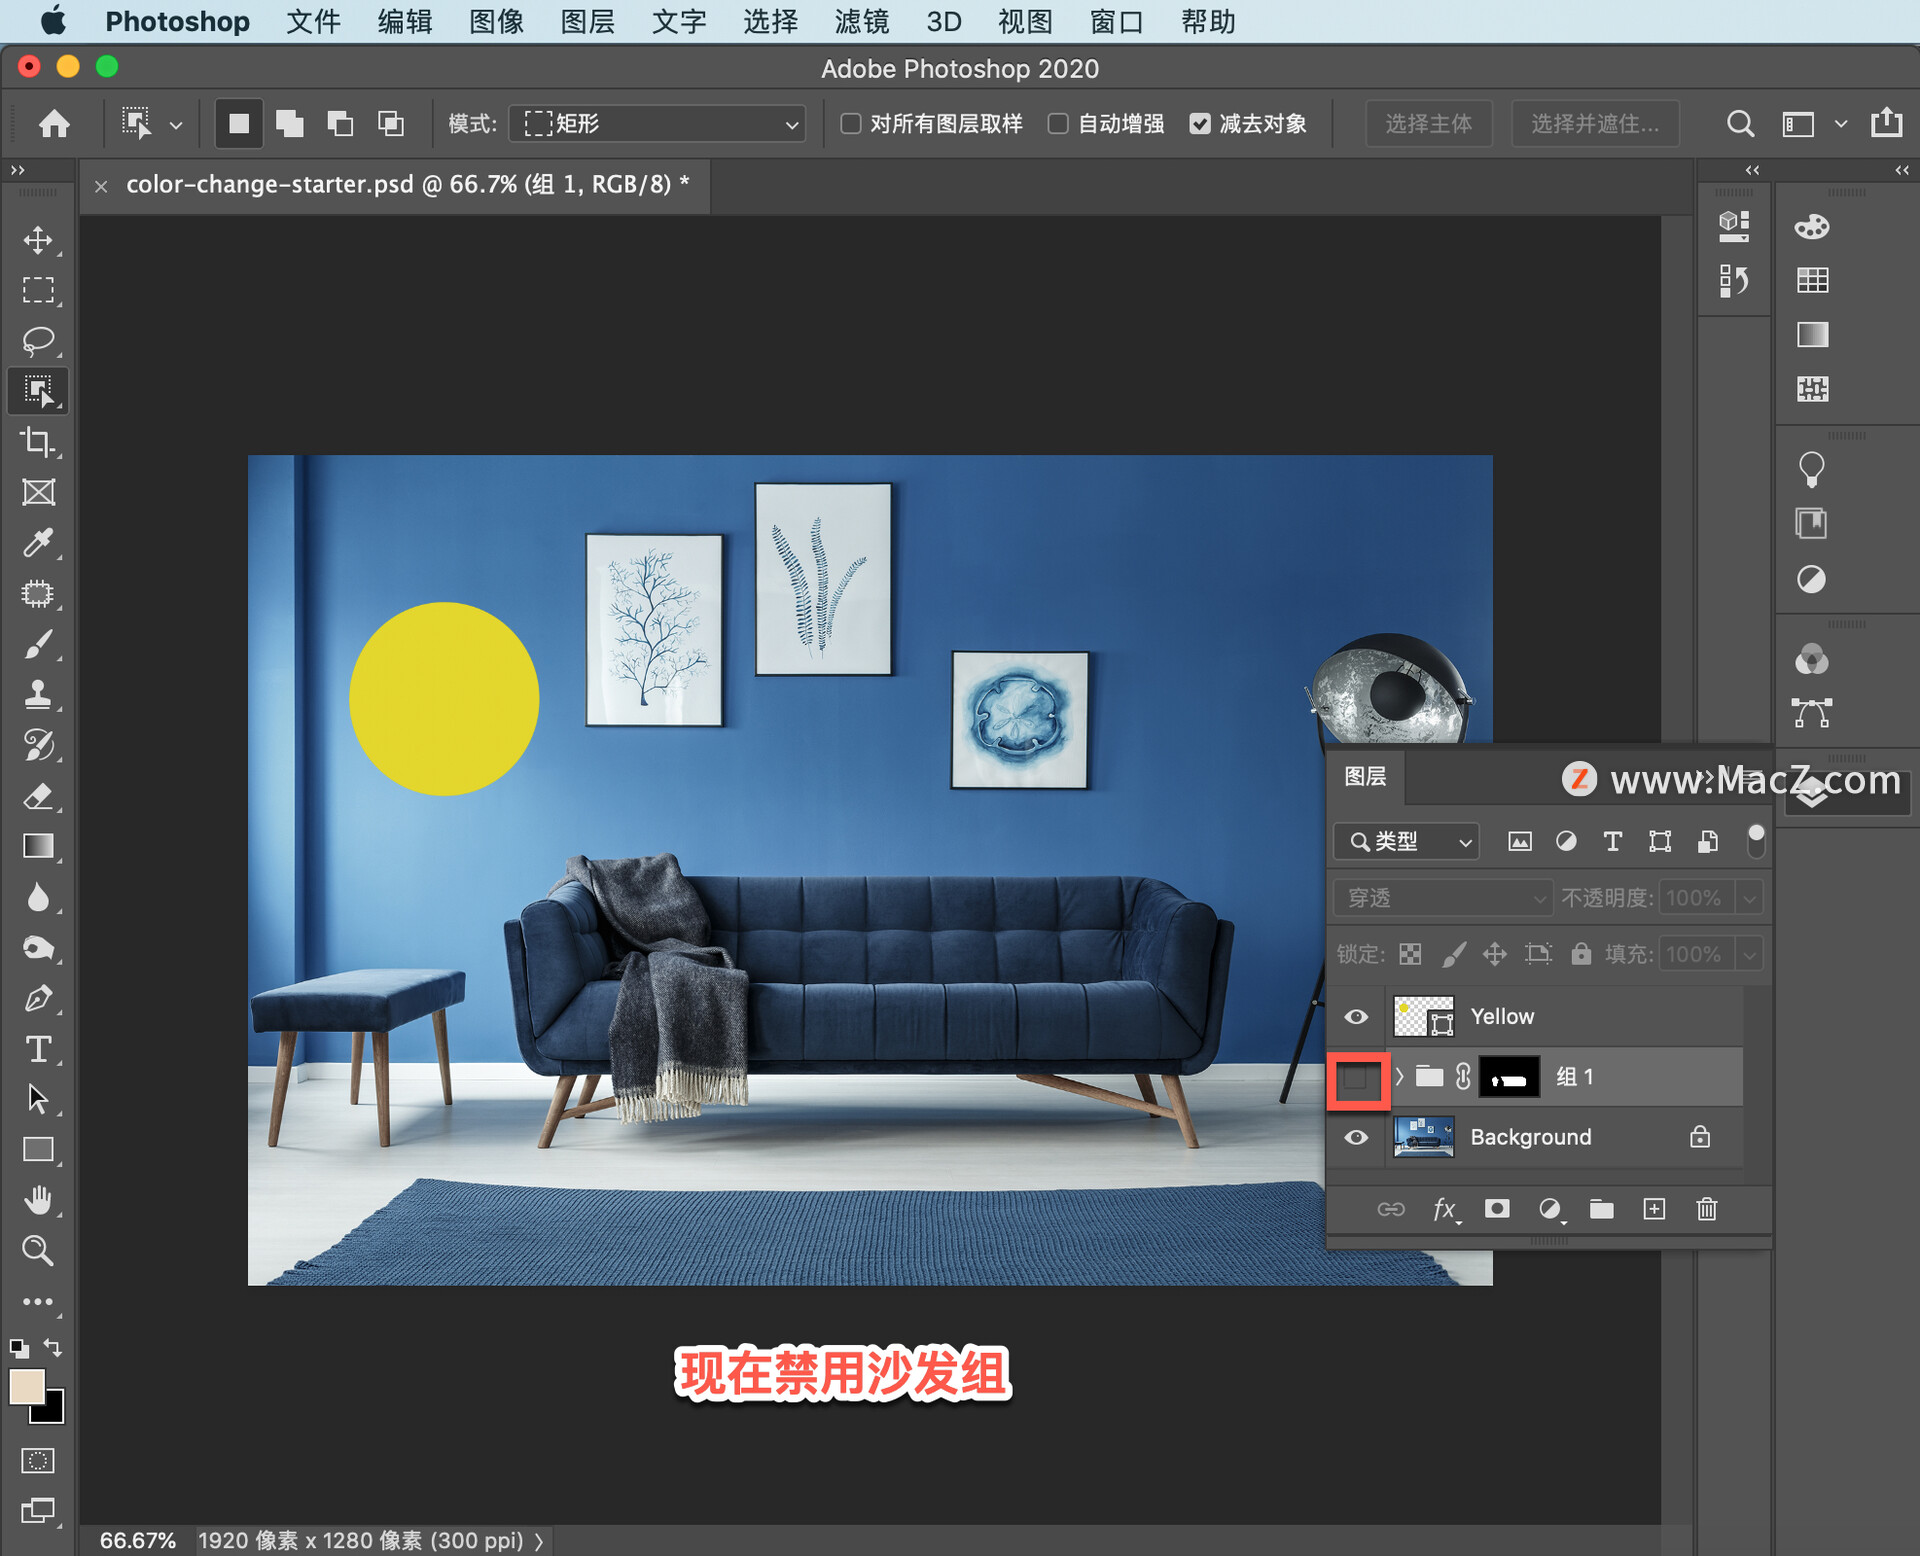Select the Blur tool
The image size is (1920, 1556).
pyautogui.click(x=38, y=897)
